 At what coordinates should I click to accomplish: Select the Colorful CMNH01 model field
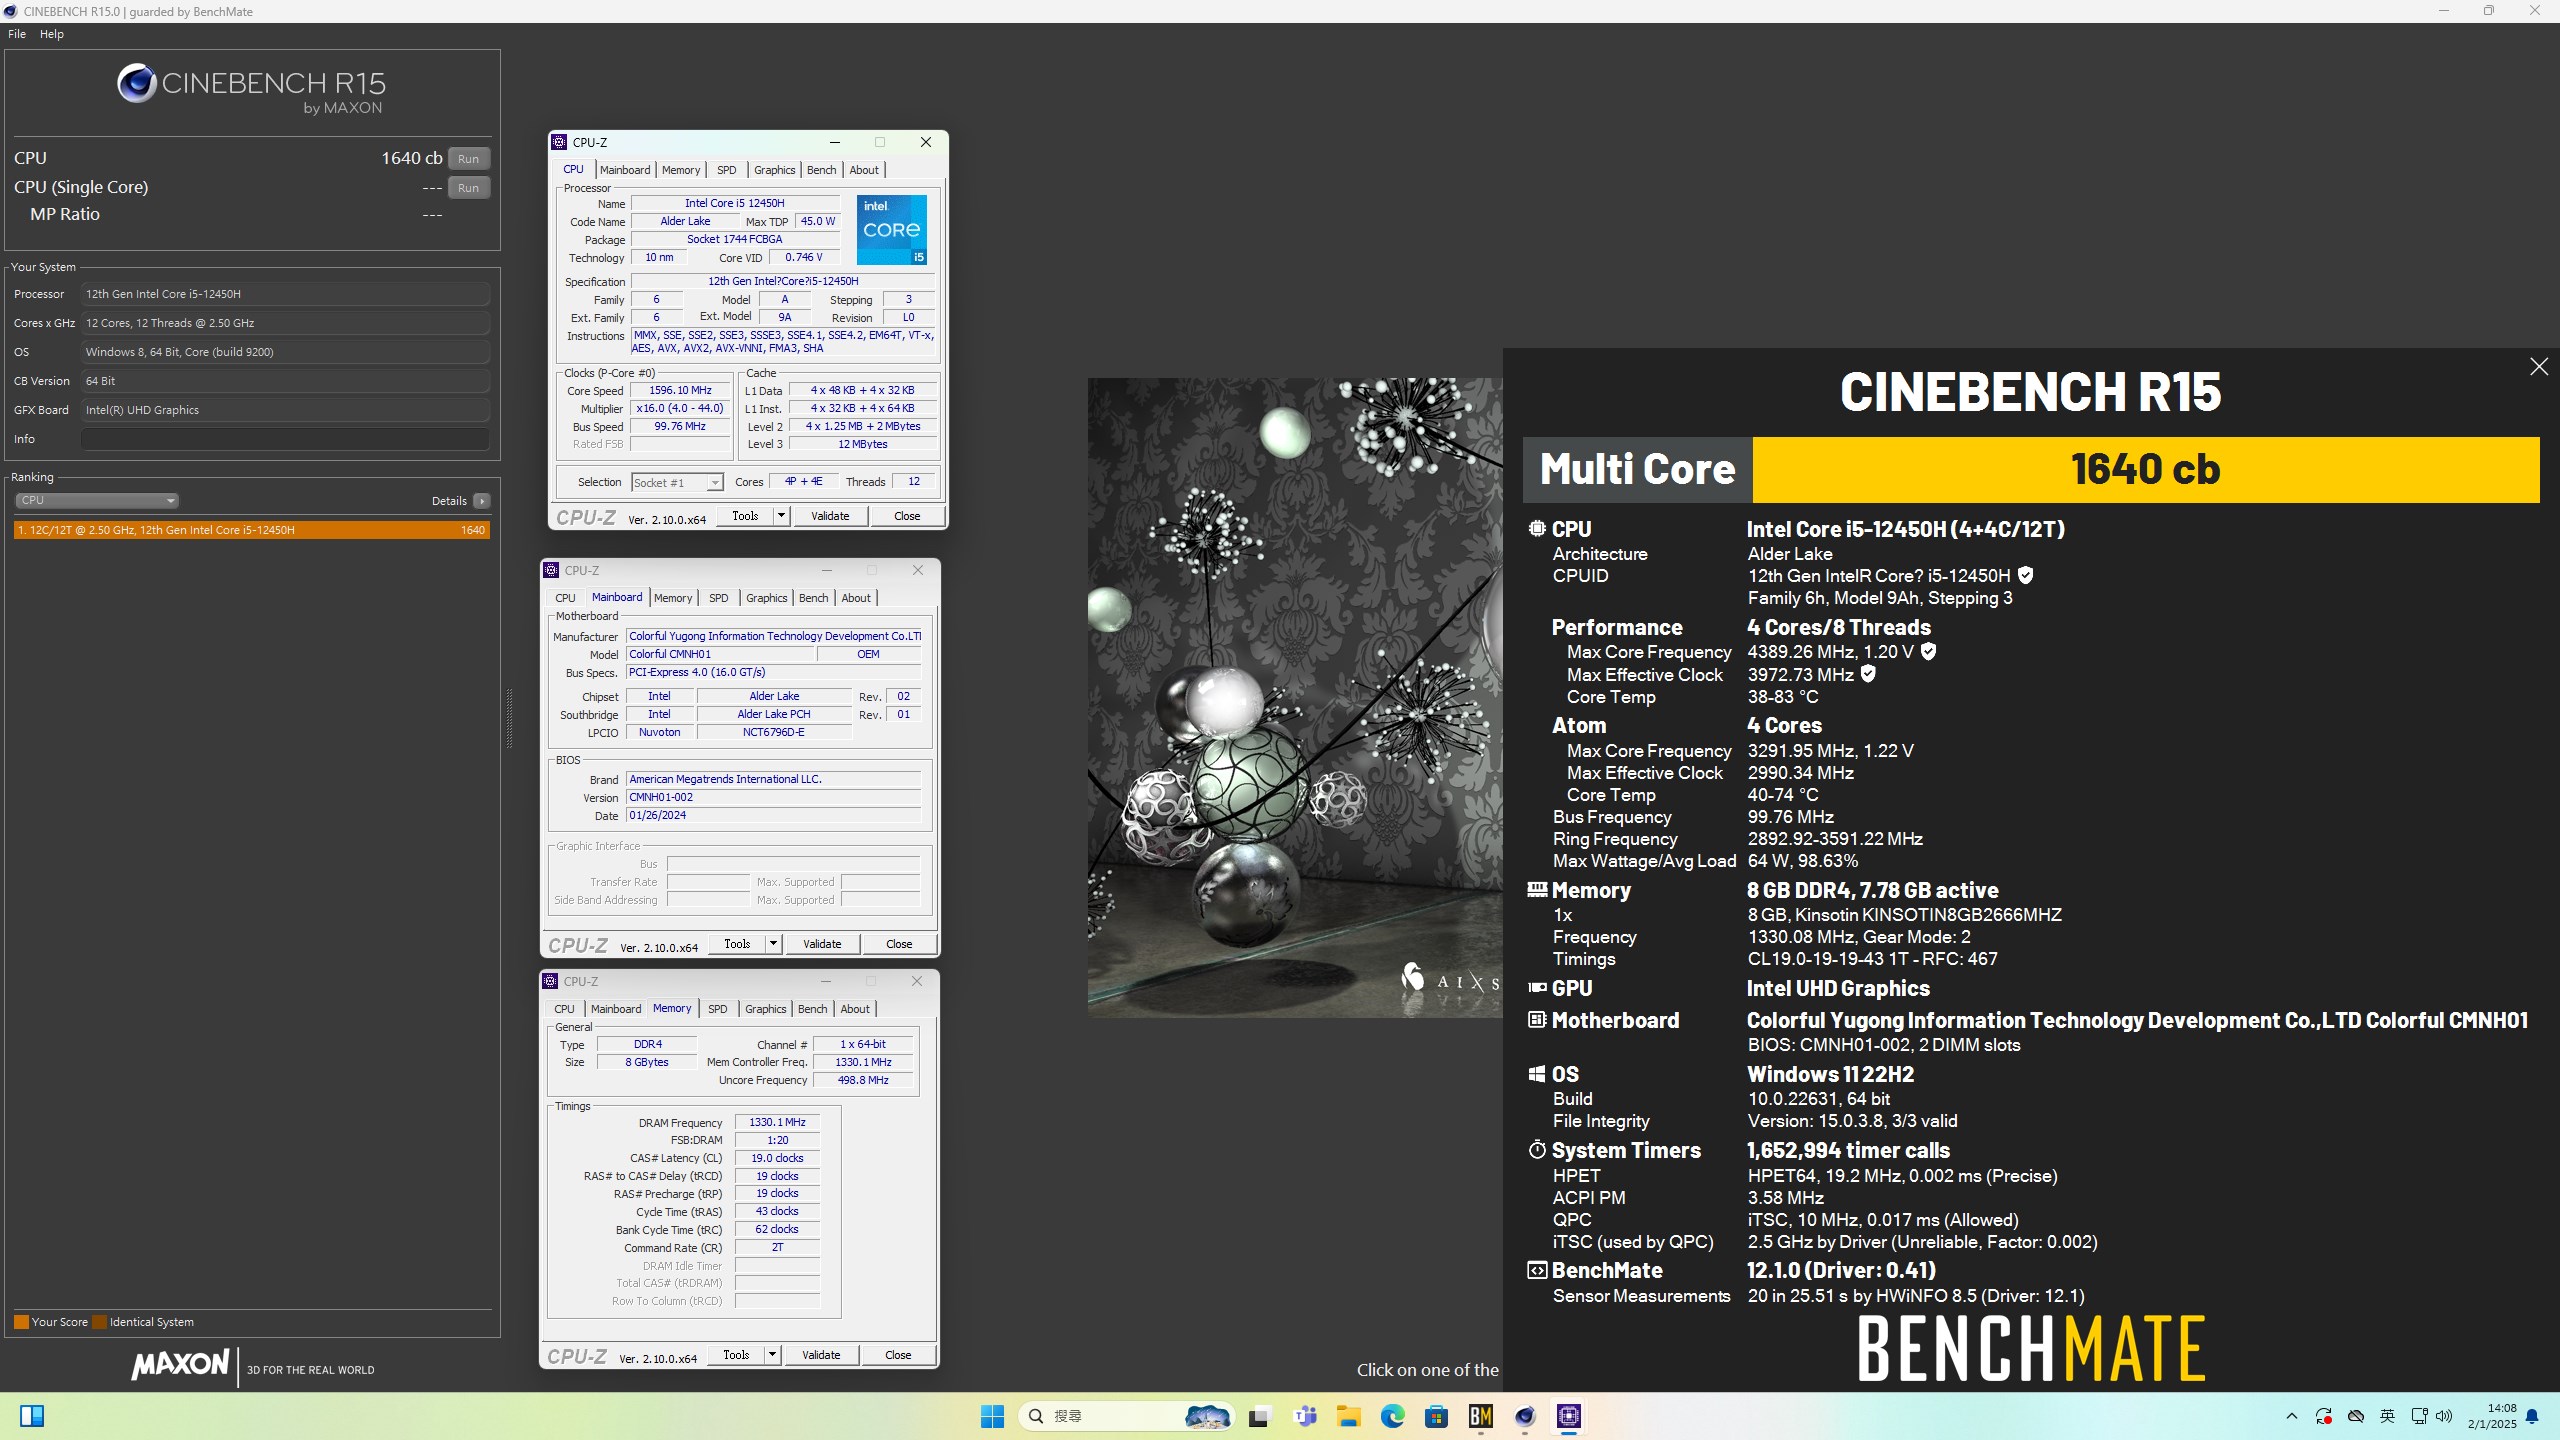(x=720, y=654)
